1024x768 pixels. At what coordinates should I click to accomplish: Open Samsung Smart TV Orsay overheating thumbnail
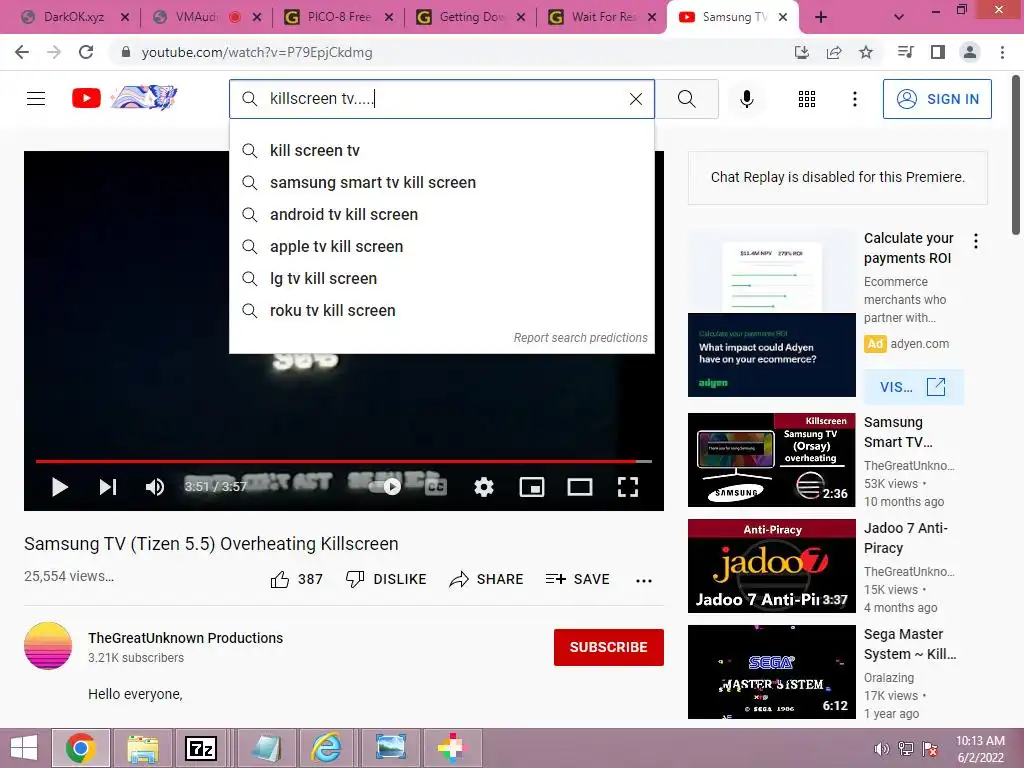(771, 460)
